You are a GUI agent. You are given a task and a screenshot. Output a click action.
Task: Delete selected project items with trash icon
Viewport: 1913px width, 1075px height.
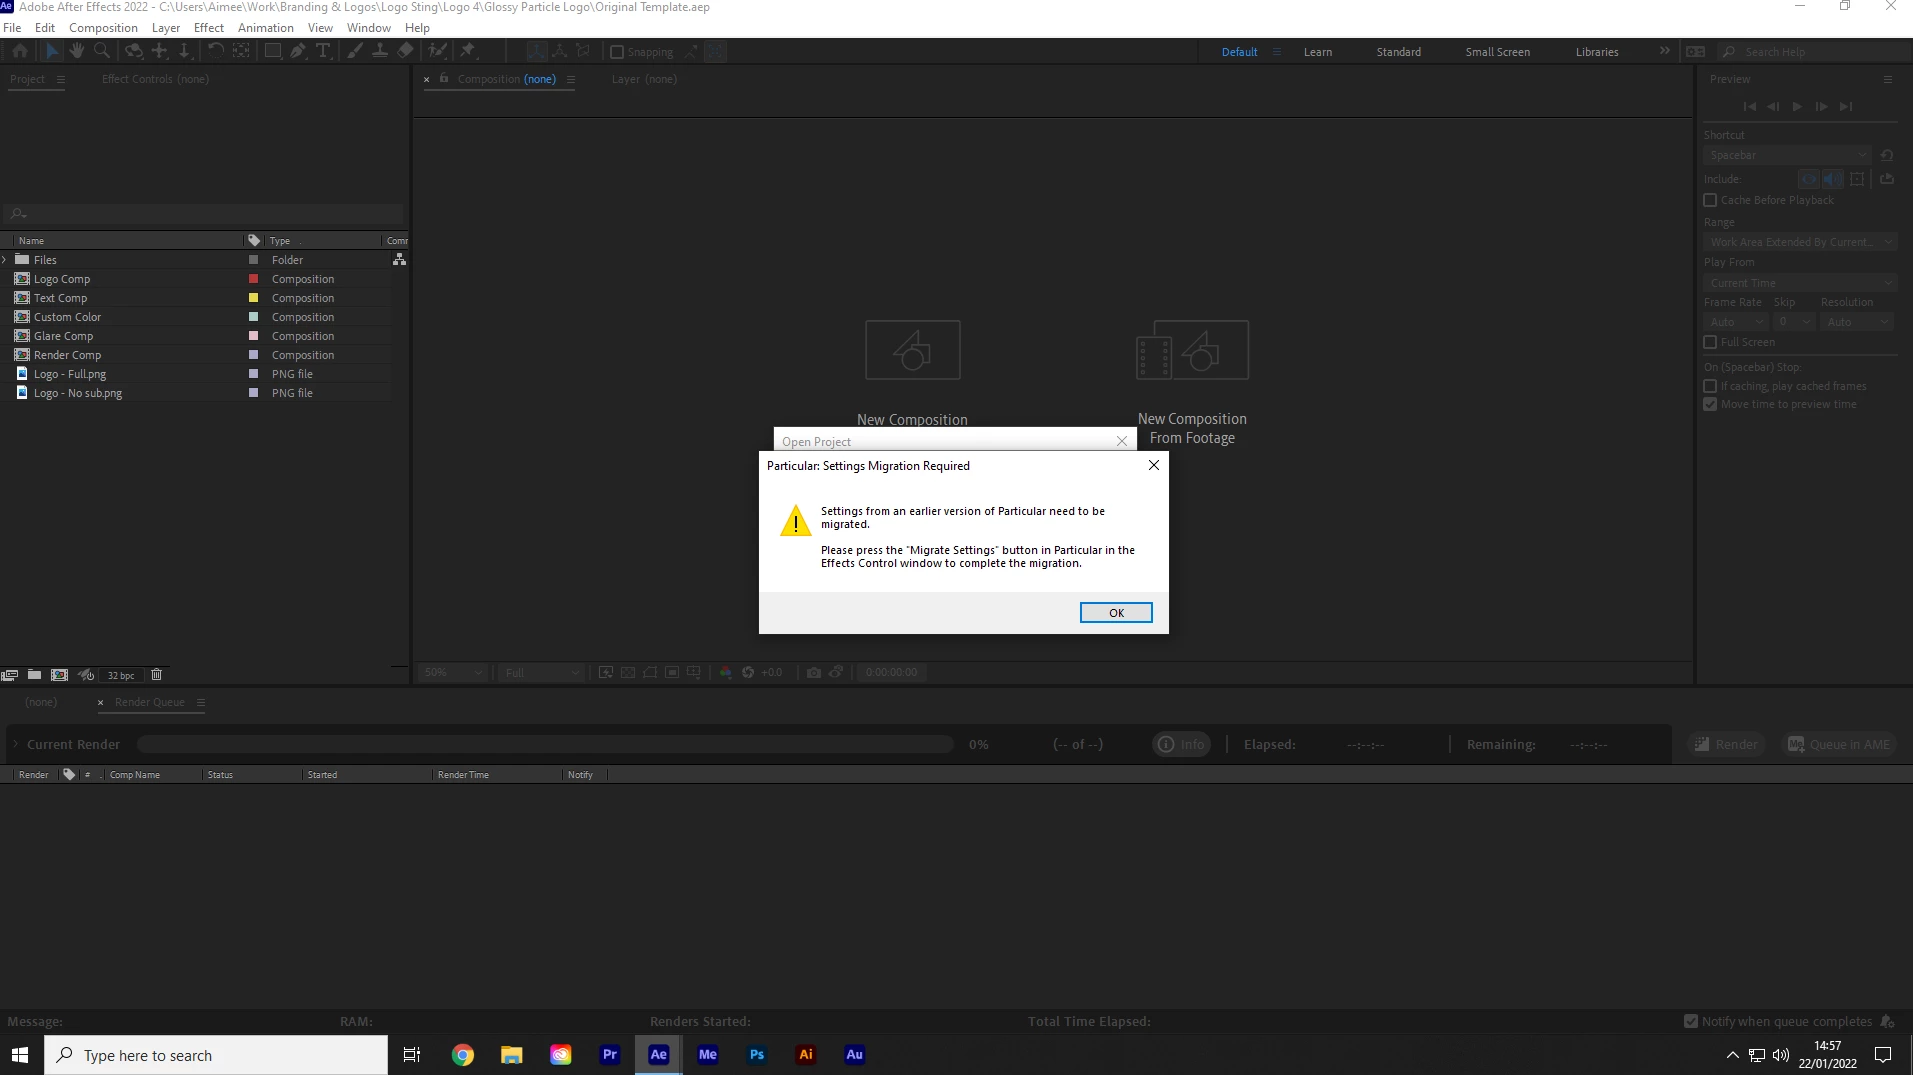point(156,675)
